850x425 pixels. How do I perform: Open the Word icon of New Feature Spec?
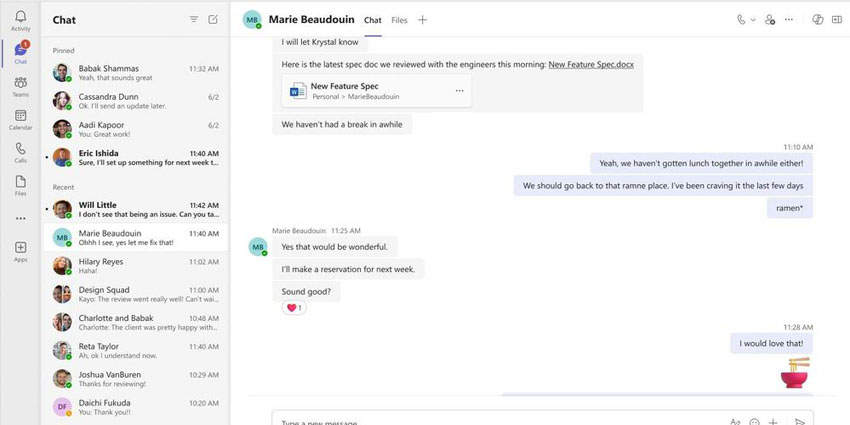pos(298,91)
